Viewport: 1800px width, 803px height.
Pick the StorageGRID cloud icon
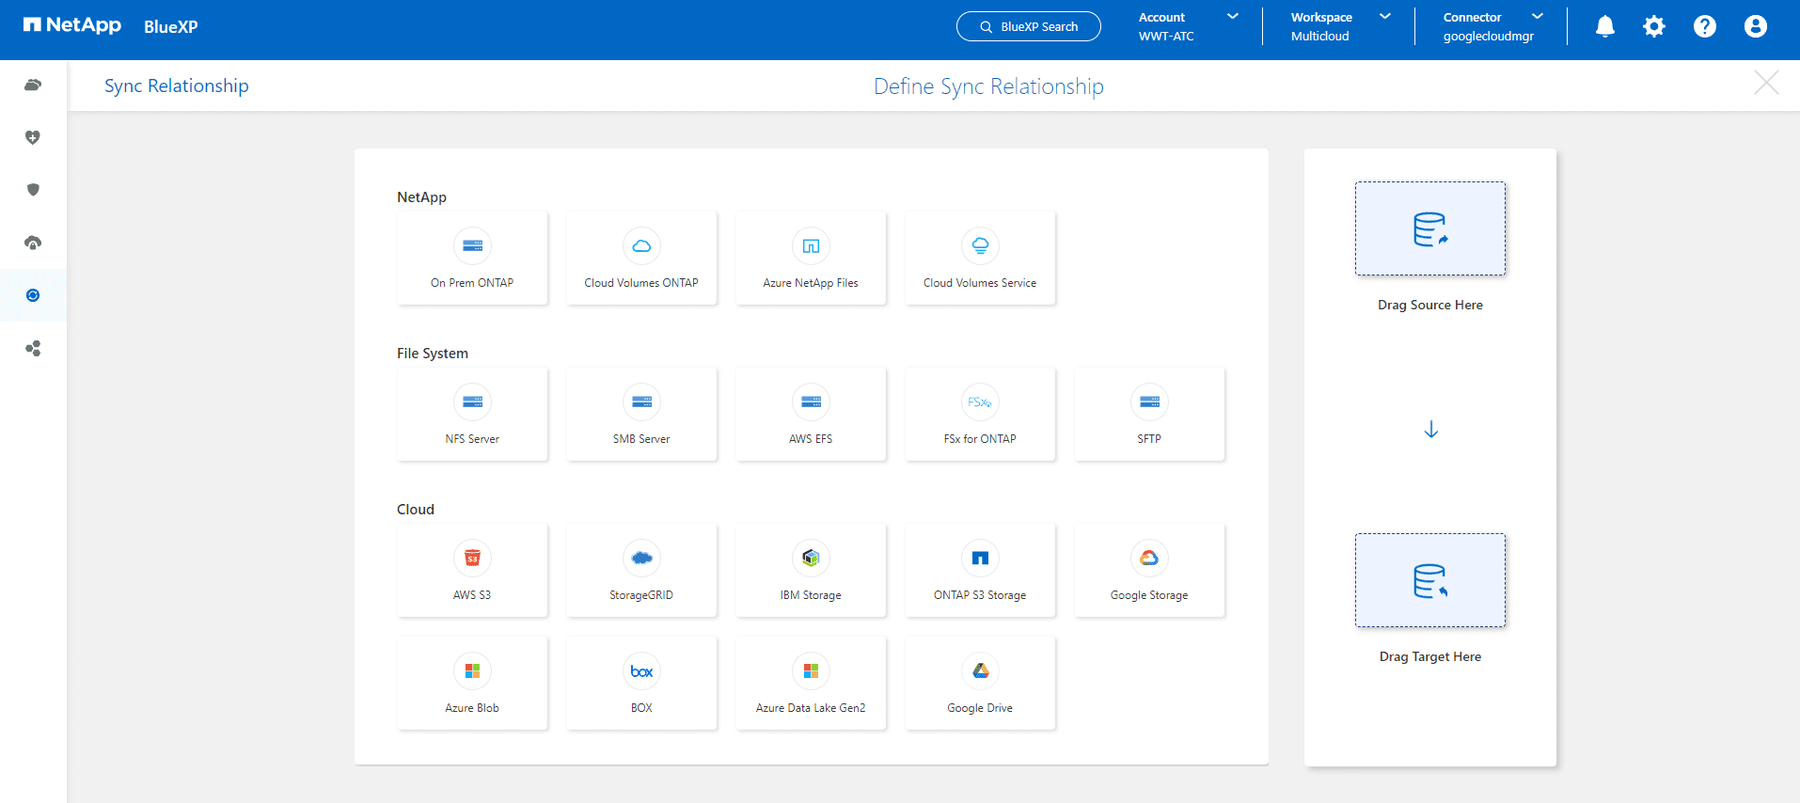tap(642, 558)
